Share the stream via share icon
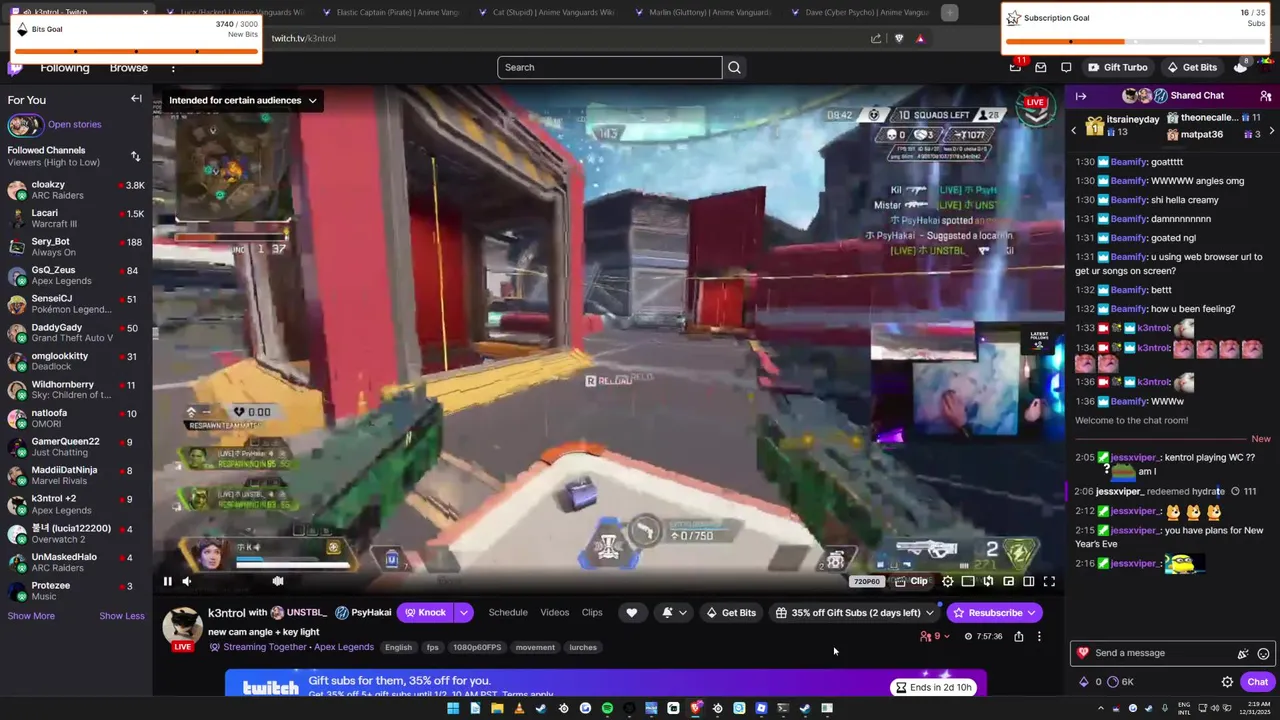This screenshot has height=720, width=1280. [1019, 636]
